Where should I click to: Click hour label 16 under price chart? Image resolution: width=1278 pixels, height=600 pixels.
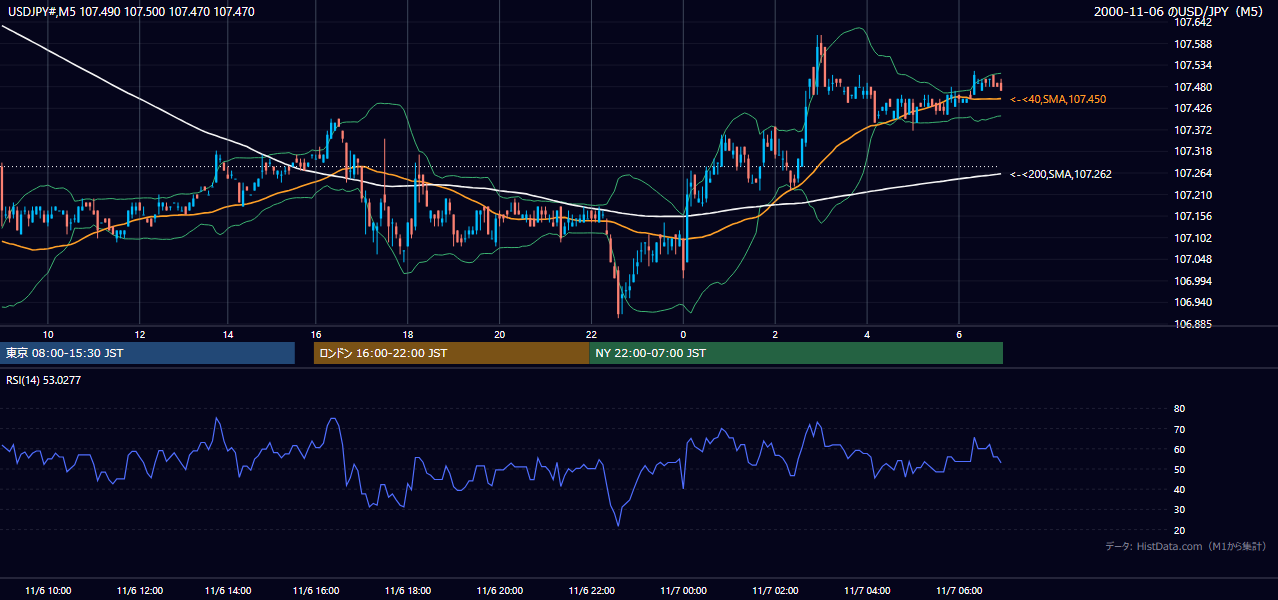pos(316,334)
